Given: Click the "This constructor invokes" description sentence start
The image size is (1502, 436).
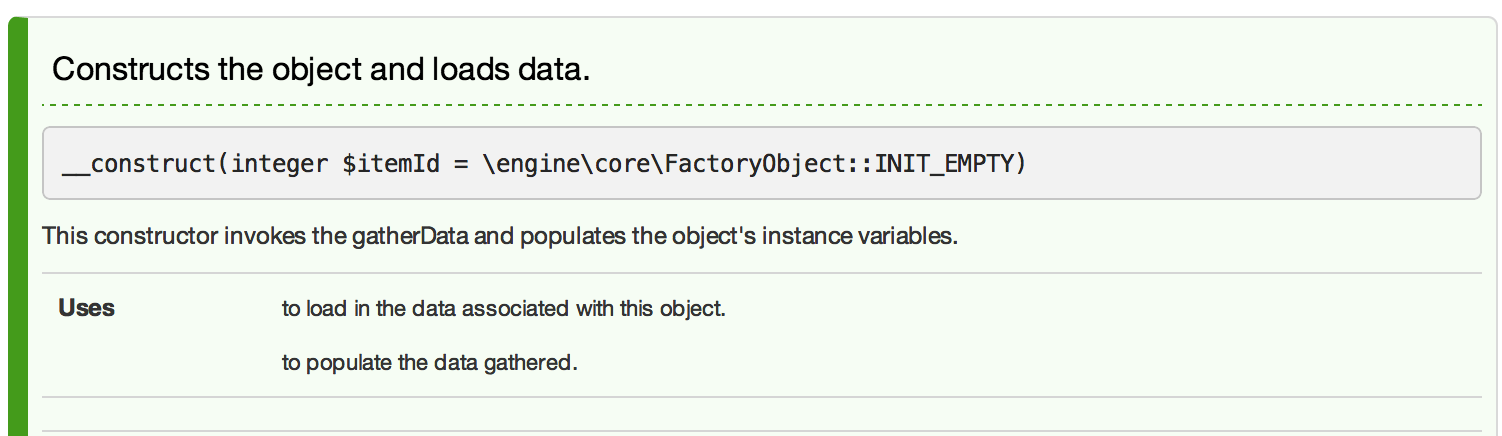Looking at the screenshot, I should click(130, 239).
